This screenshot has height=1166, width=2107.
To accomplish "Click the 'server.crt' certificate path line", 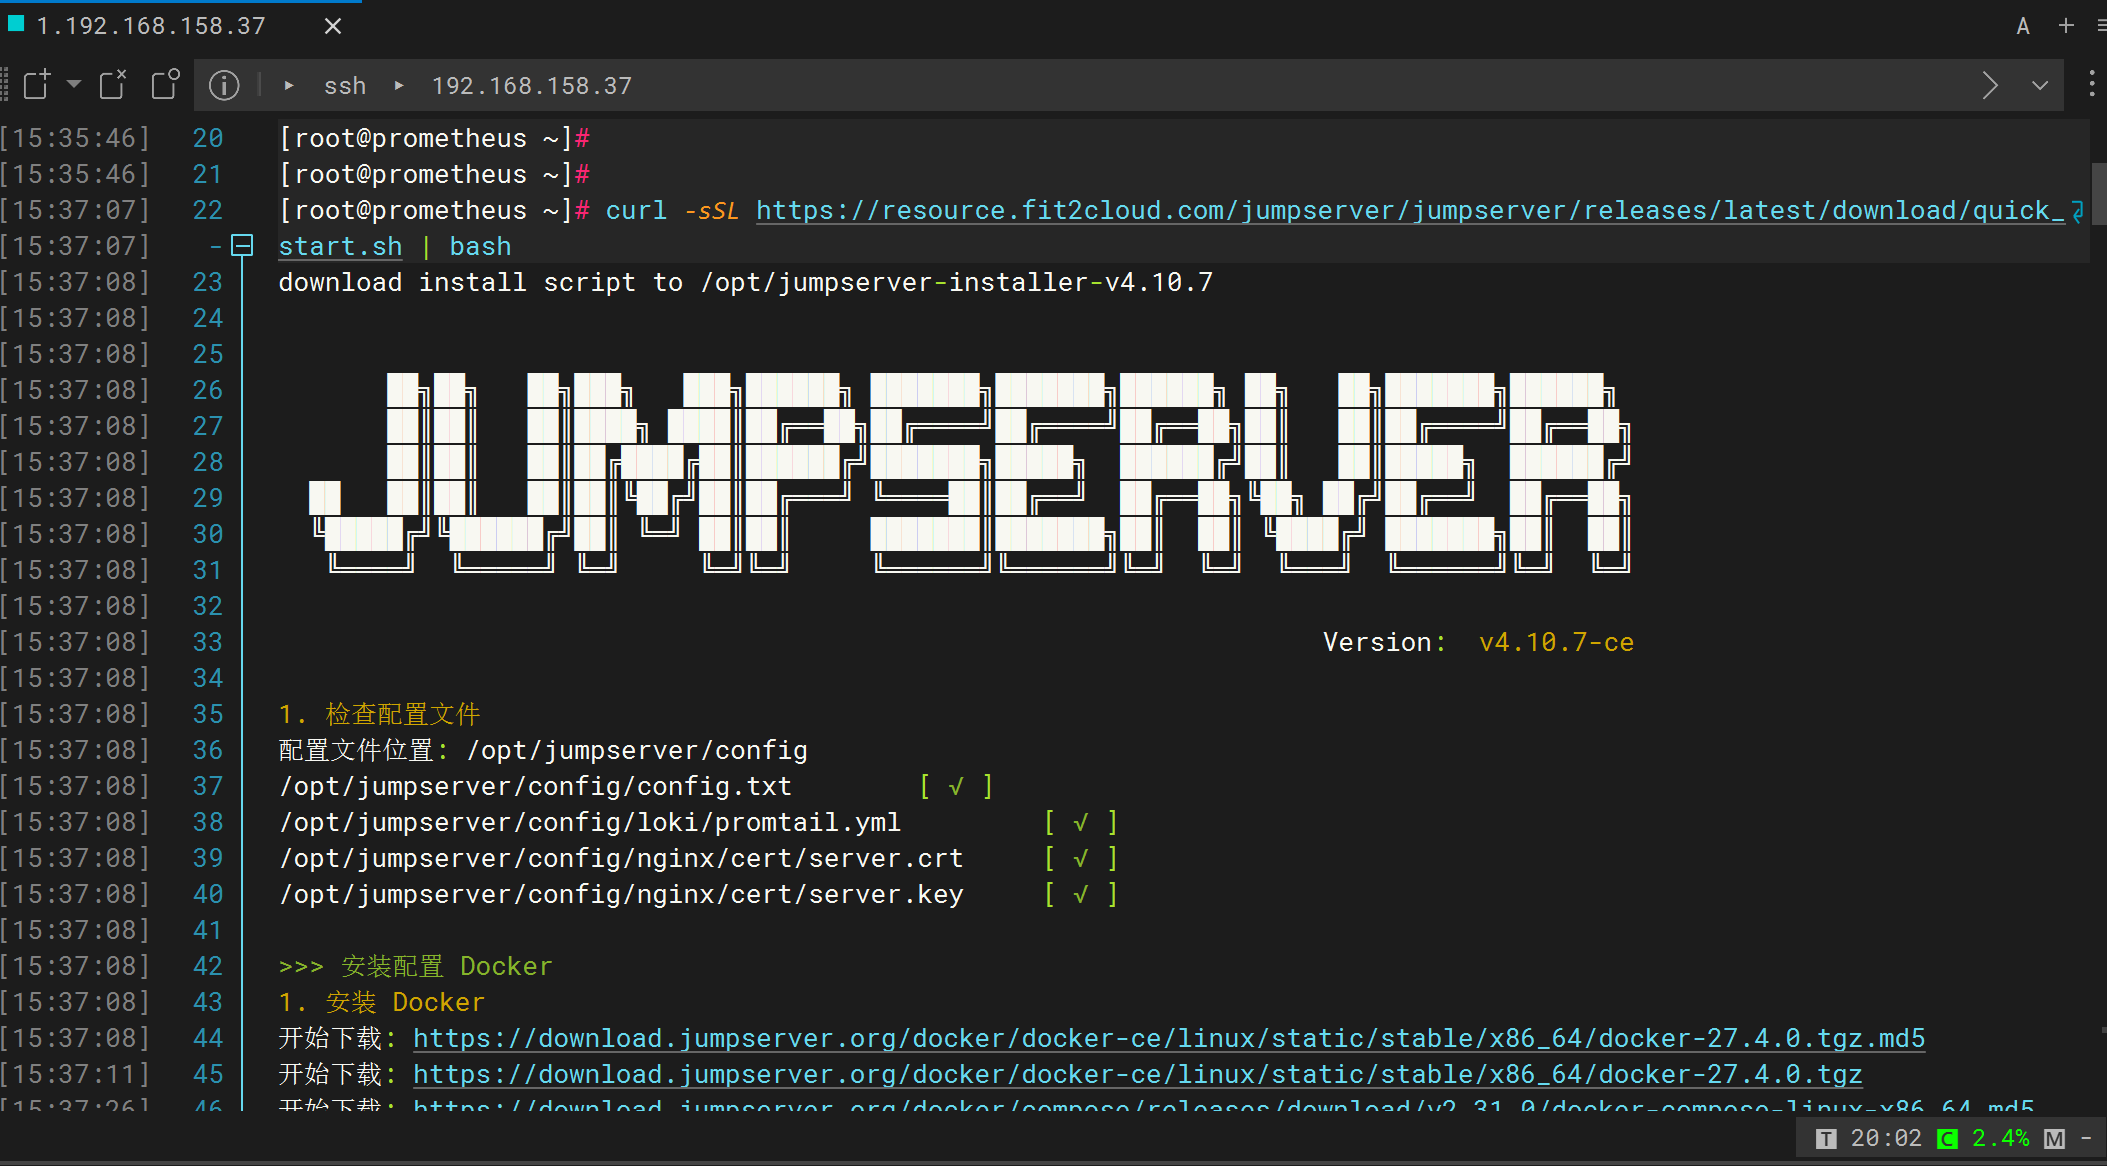I will [621, 858].
